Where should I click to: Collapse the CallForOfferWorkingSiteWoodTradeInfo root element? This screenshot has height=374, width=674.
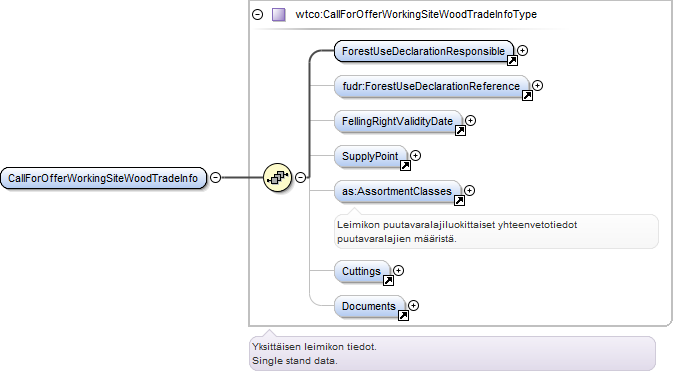(x=215, y=178)
